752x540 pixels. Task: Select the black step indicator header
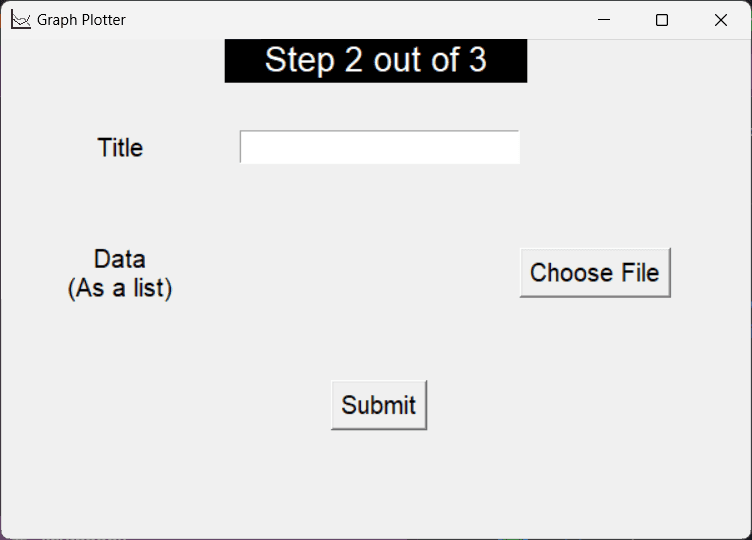coord(376,61)
